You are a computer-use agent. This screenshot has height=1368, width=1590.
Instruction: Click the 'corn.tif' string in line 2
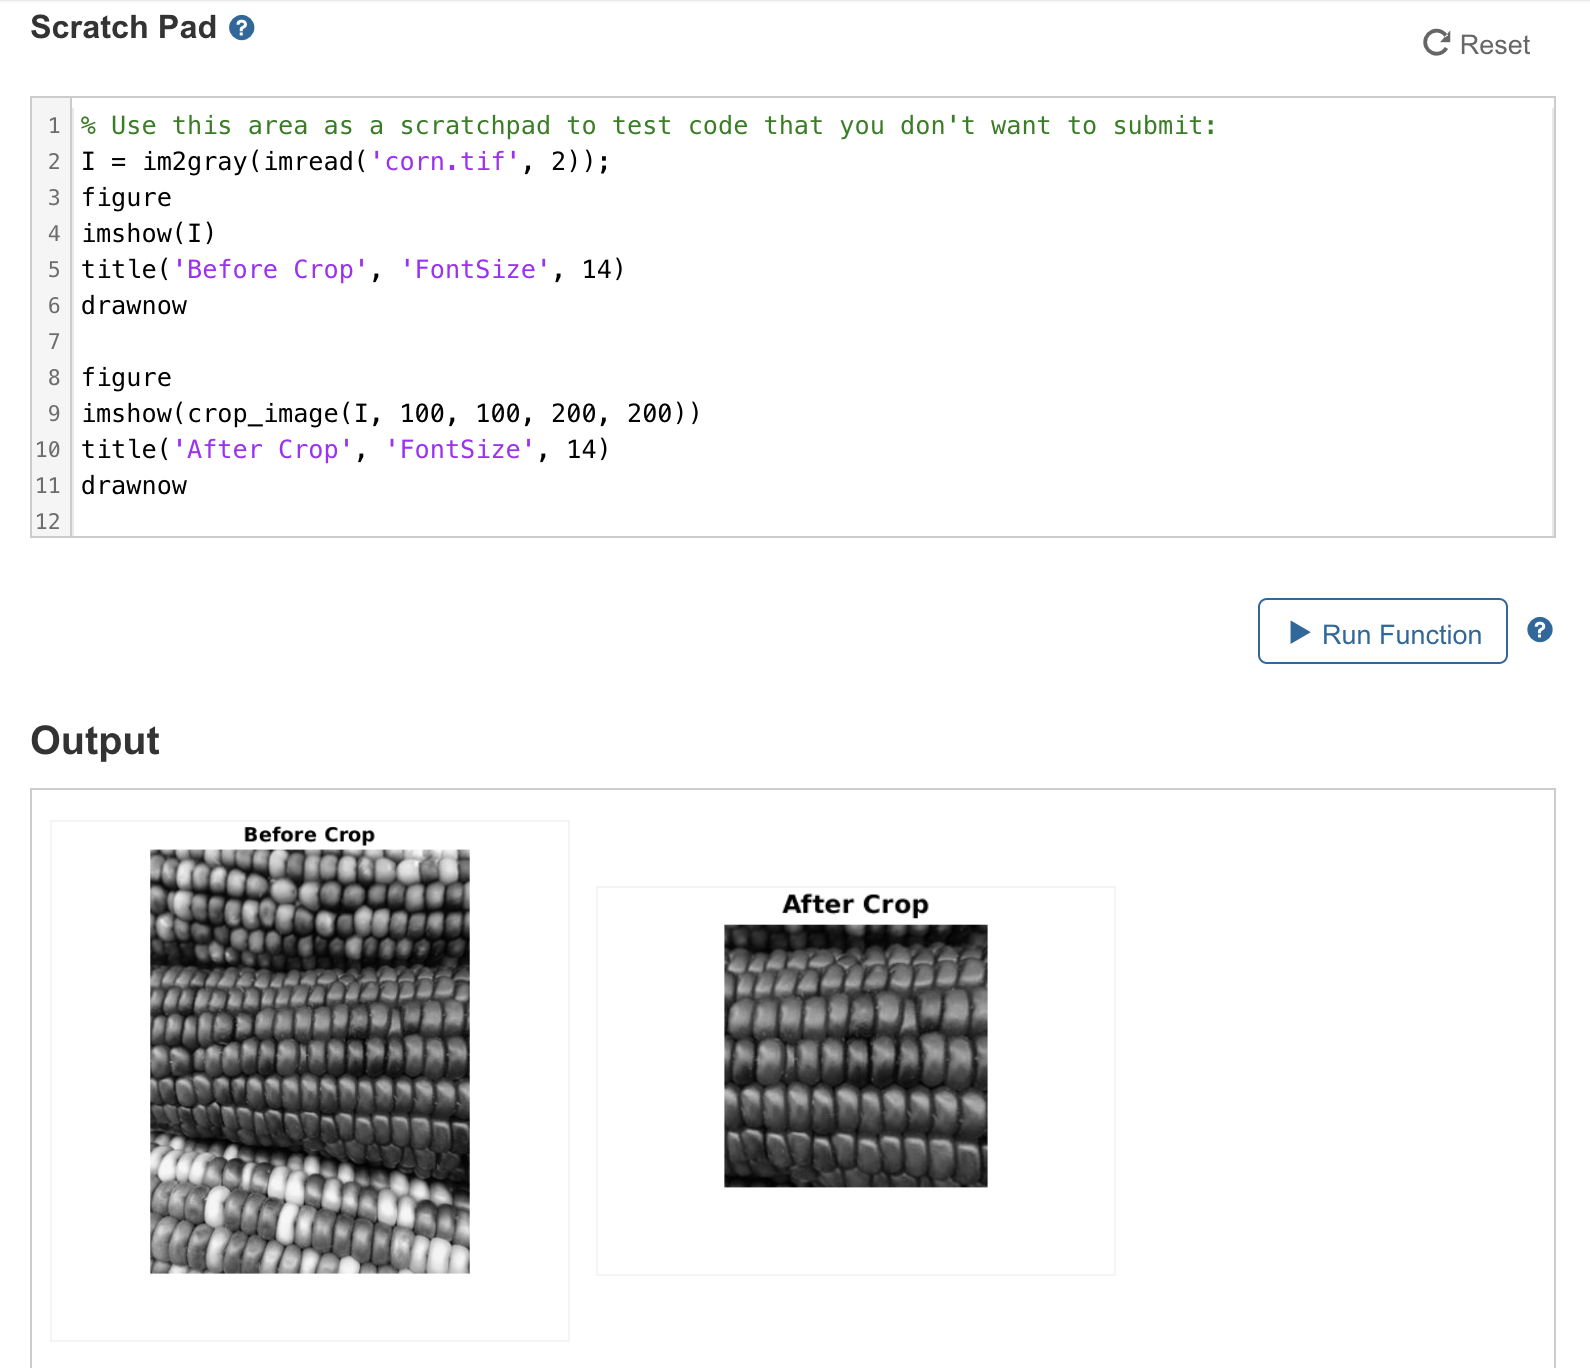tap(445, 162)
